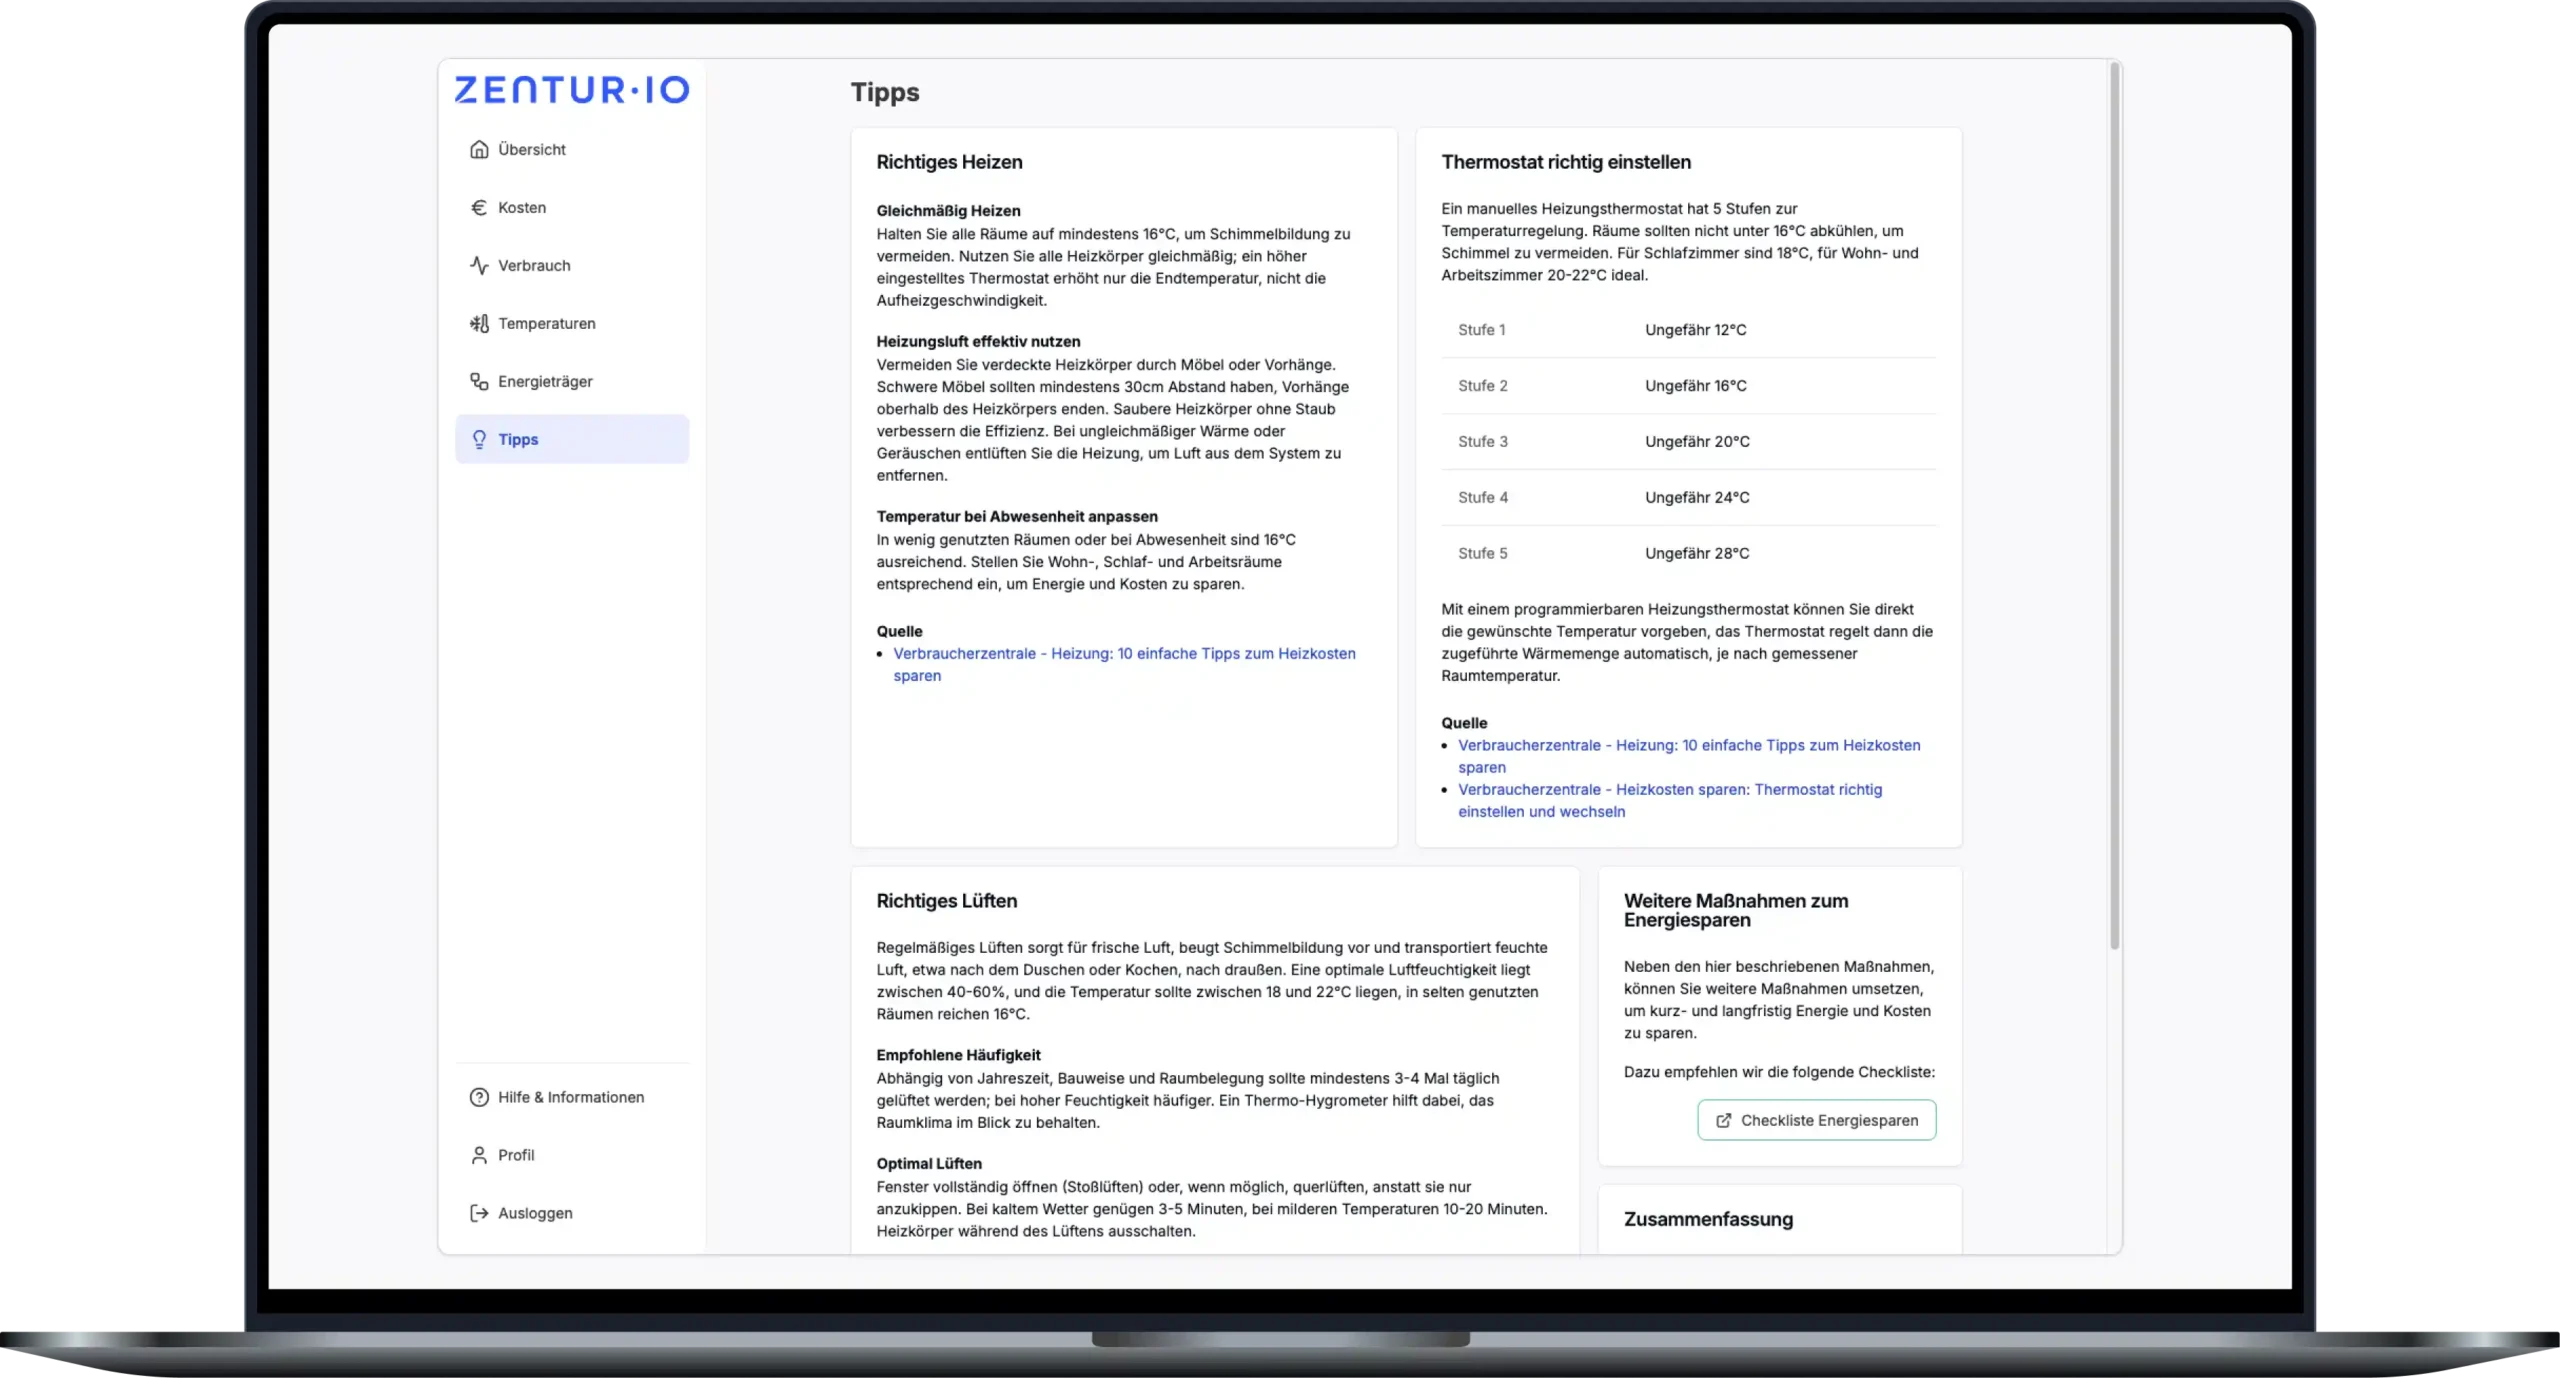Open Hilfe & Informationen
The image size is (2560, 1378).
[570, 1097]
